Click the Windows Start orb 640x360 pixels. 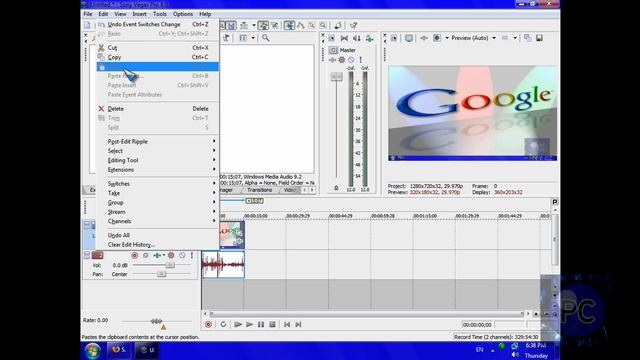[x=93, y=350]
